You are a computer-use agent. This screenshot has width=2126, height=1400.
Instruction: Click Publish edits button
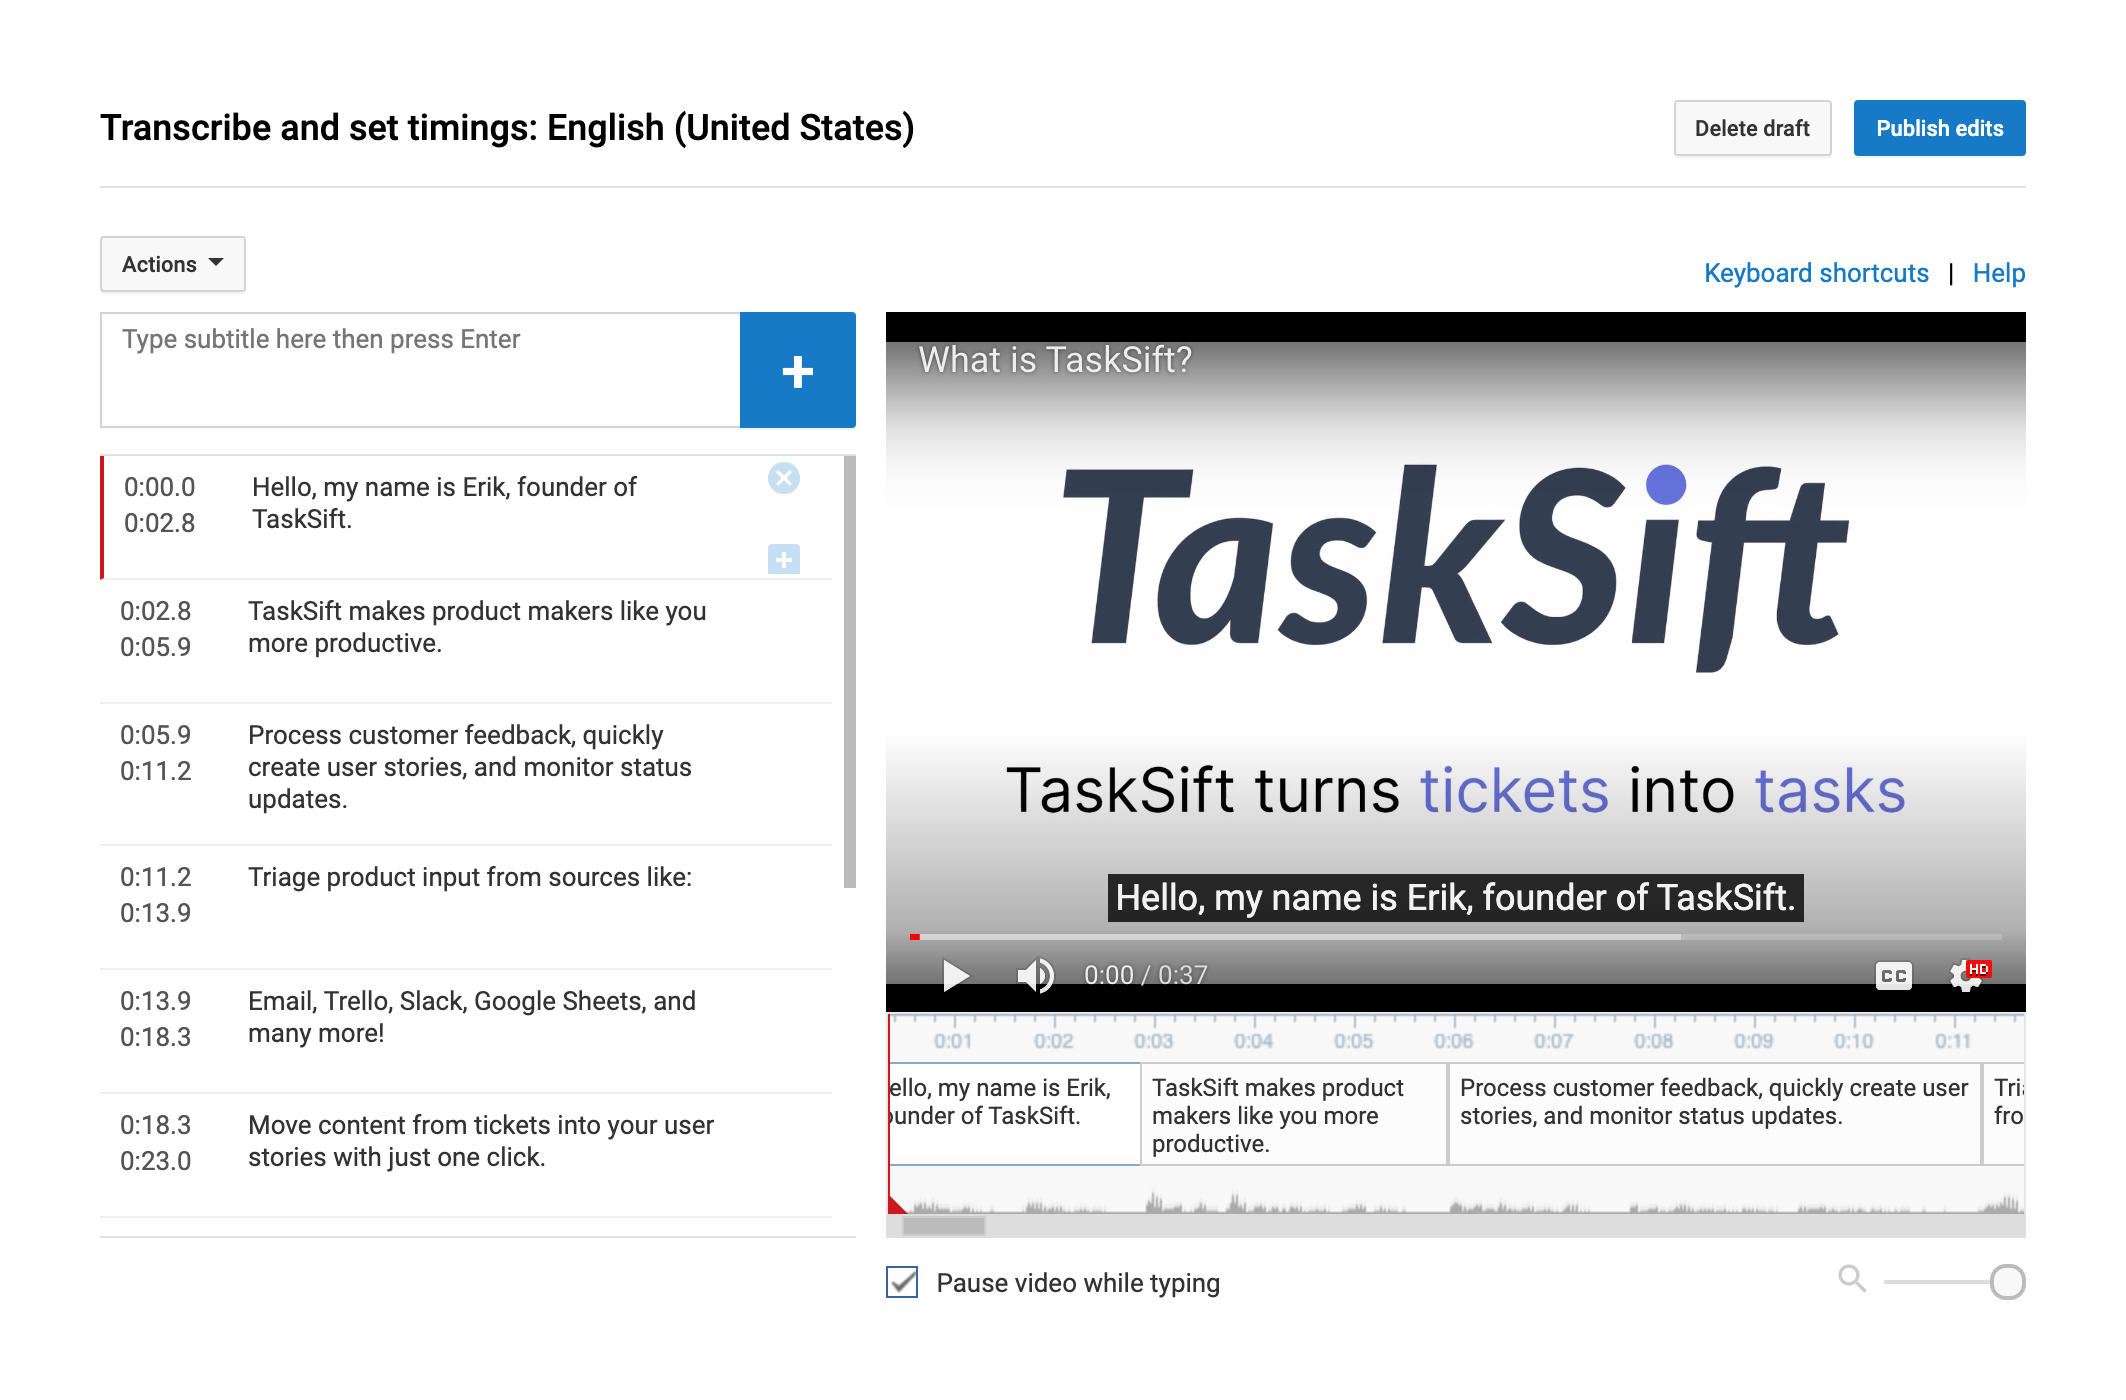[x=1942, y=128]
